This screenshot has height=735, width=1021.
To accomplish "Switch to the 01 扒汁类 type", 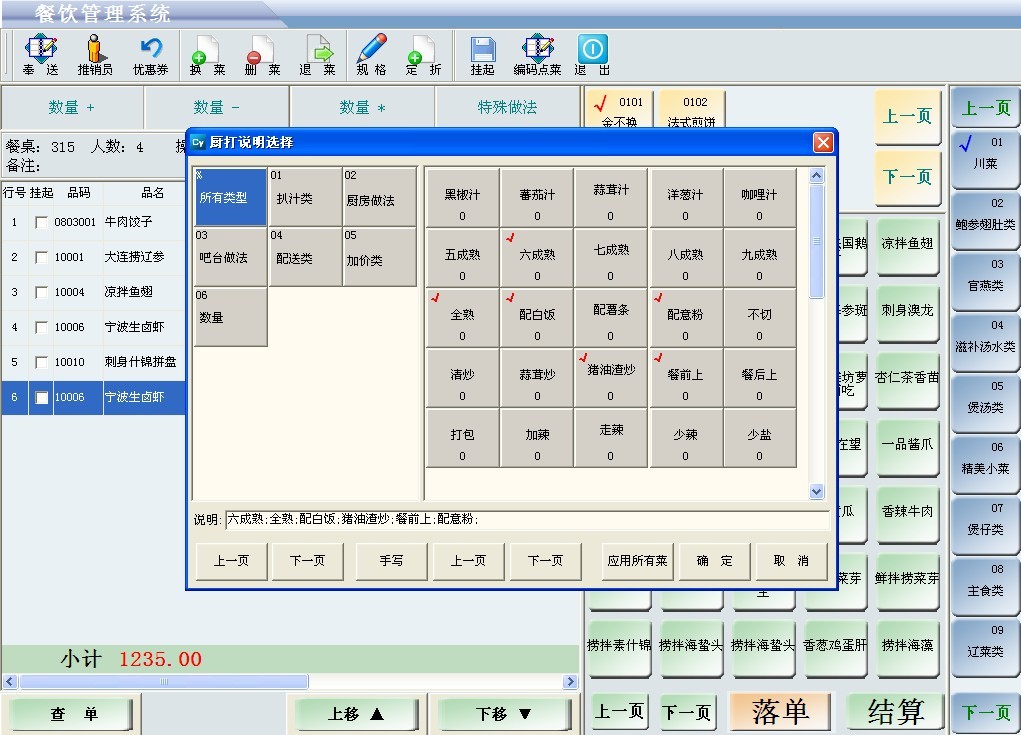I will tap(305, 197).
